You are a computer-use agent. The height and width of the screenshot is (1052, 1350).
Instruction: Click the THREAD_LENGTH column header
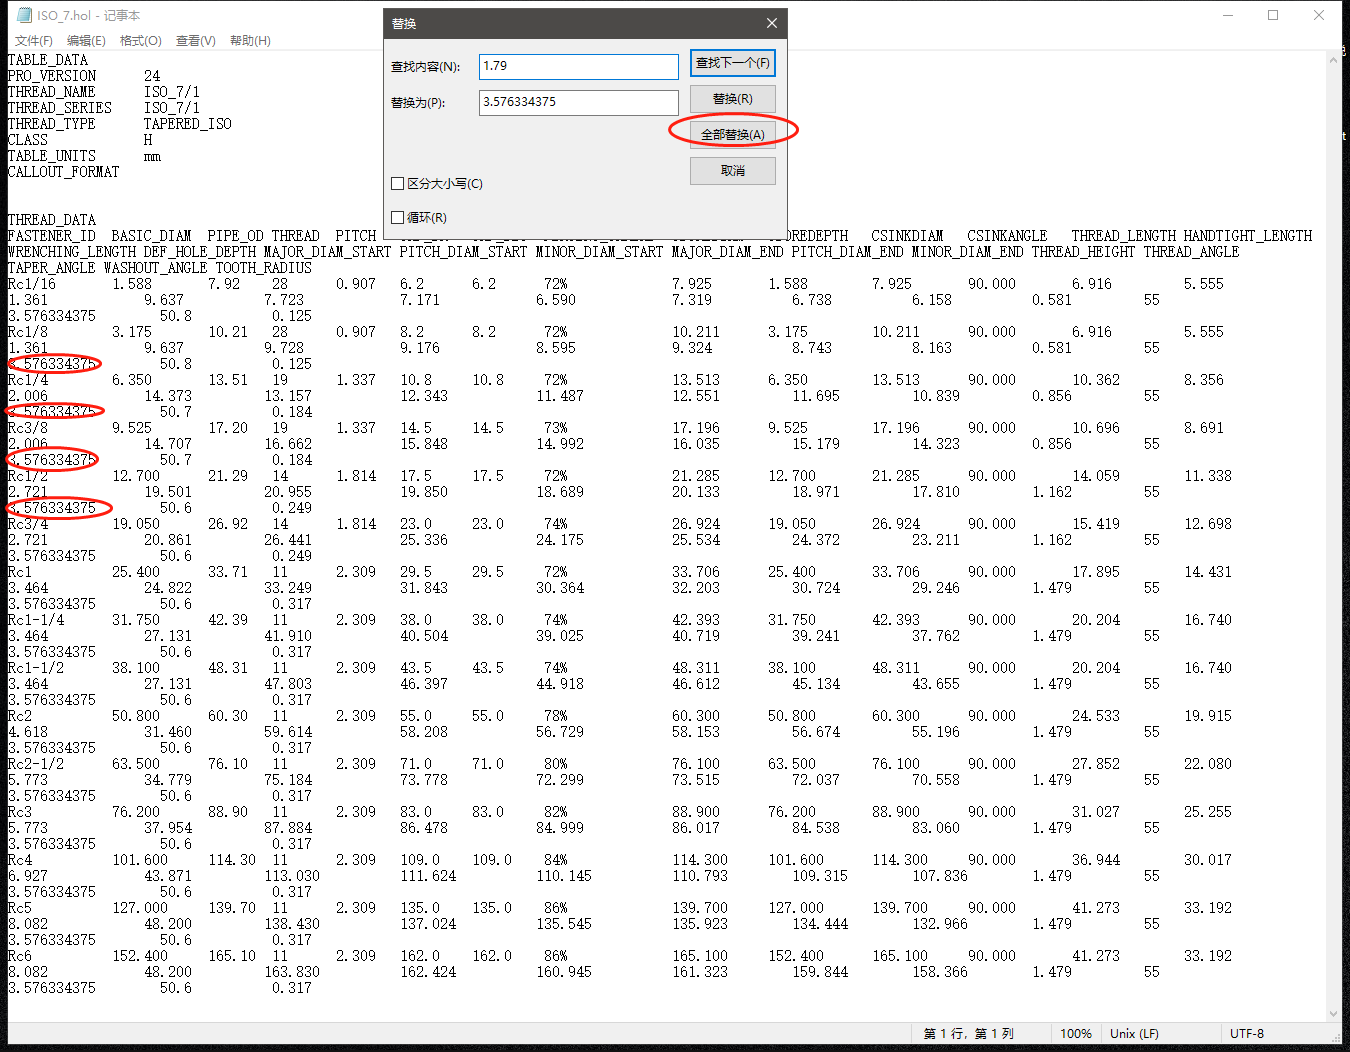tap(1124, 236)
